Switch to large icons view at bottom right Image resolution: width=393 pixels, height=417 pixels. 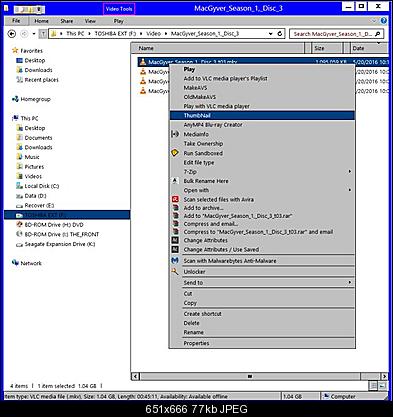click(382, 386)
